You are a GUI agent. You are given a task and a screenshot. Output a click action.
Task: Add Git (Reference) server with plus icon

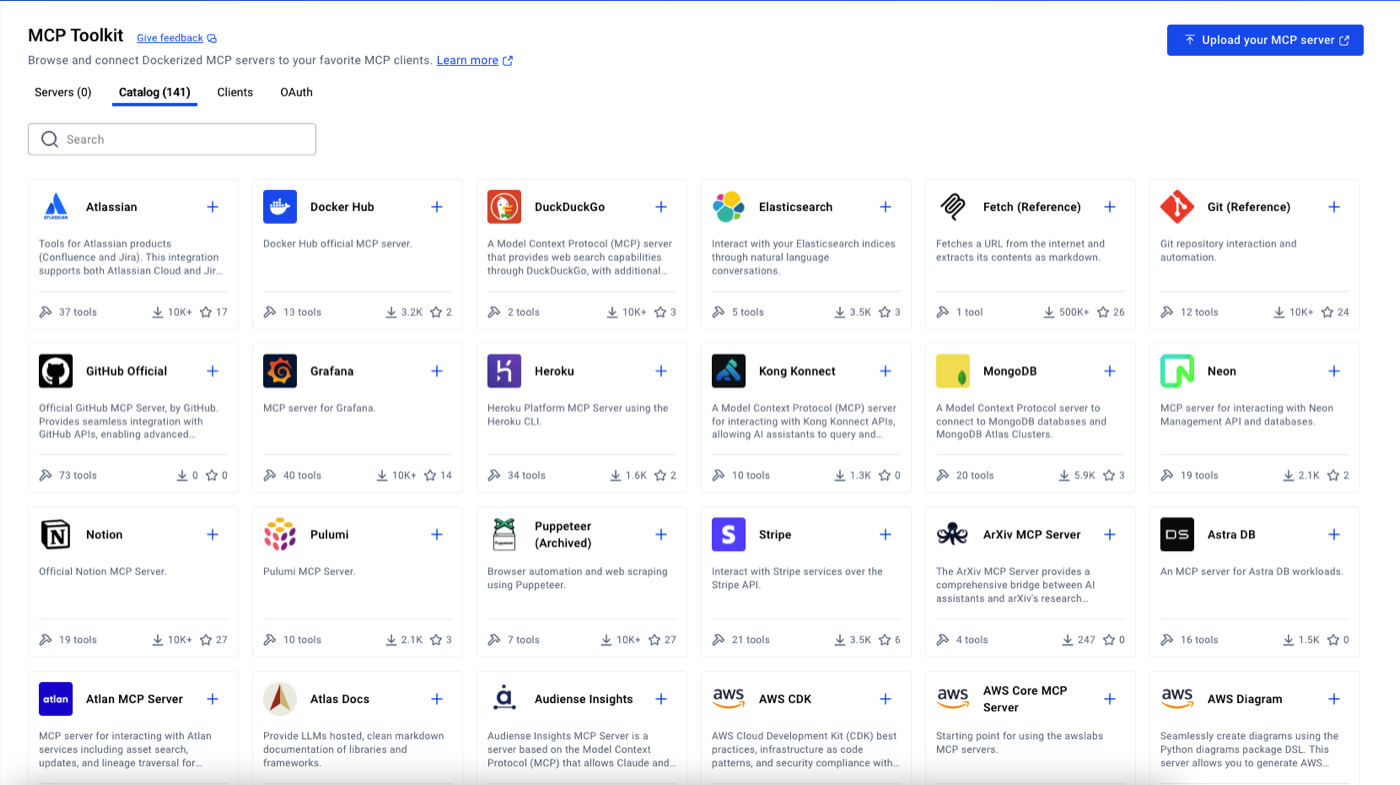[1334, 207]
